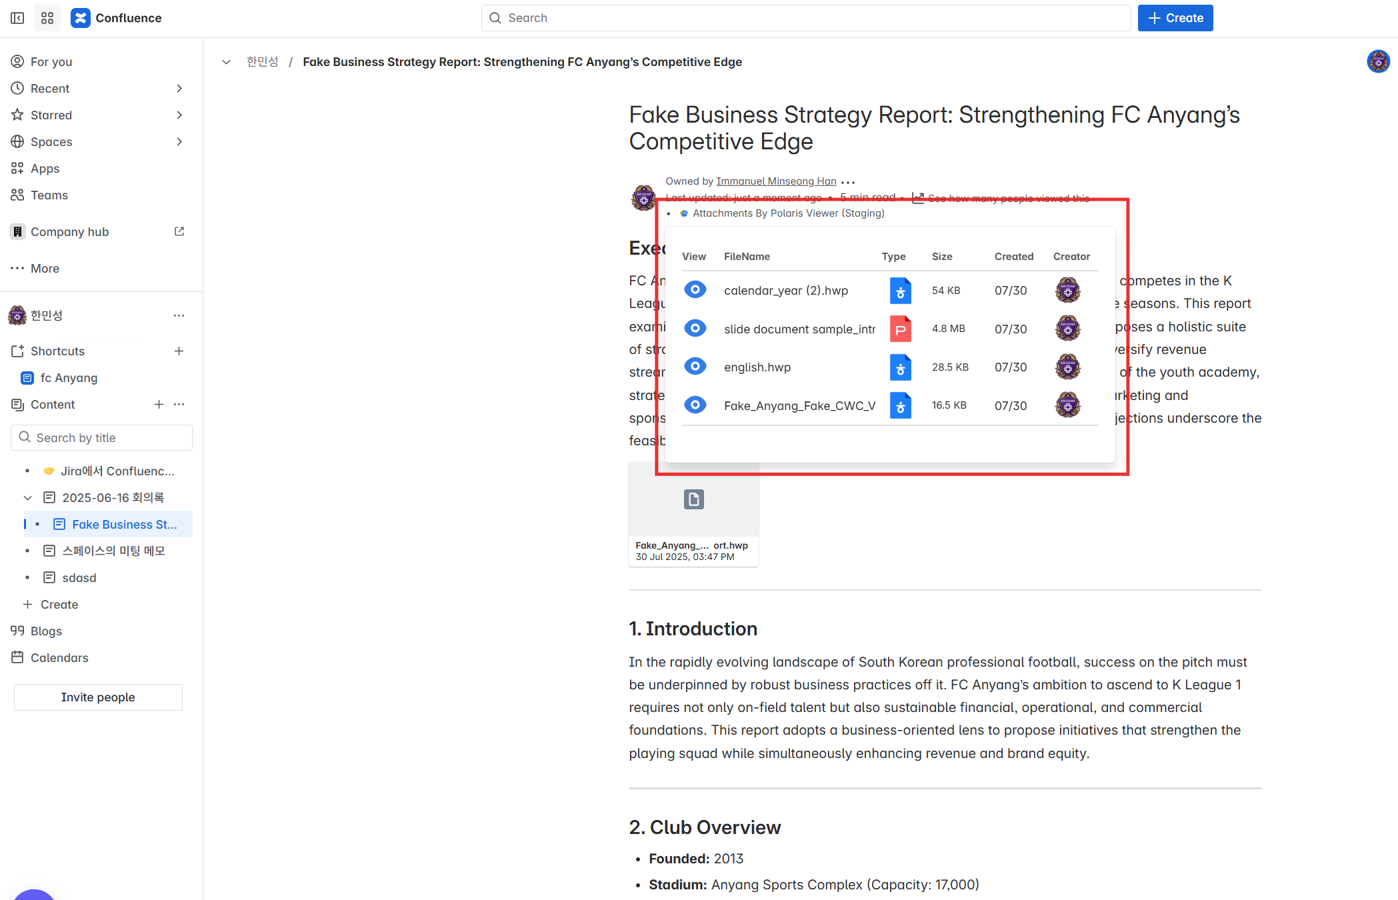Image resolution: width=1398 pixels, height=900 pixels.
Task: Click the Confluence logo
Action: (x=81, y=18)
